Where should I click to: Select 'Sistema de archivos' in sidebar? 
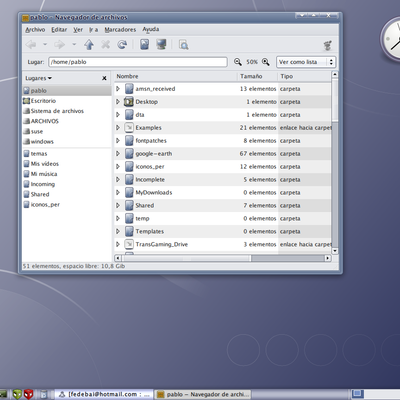[x=67, y=111]
